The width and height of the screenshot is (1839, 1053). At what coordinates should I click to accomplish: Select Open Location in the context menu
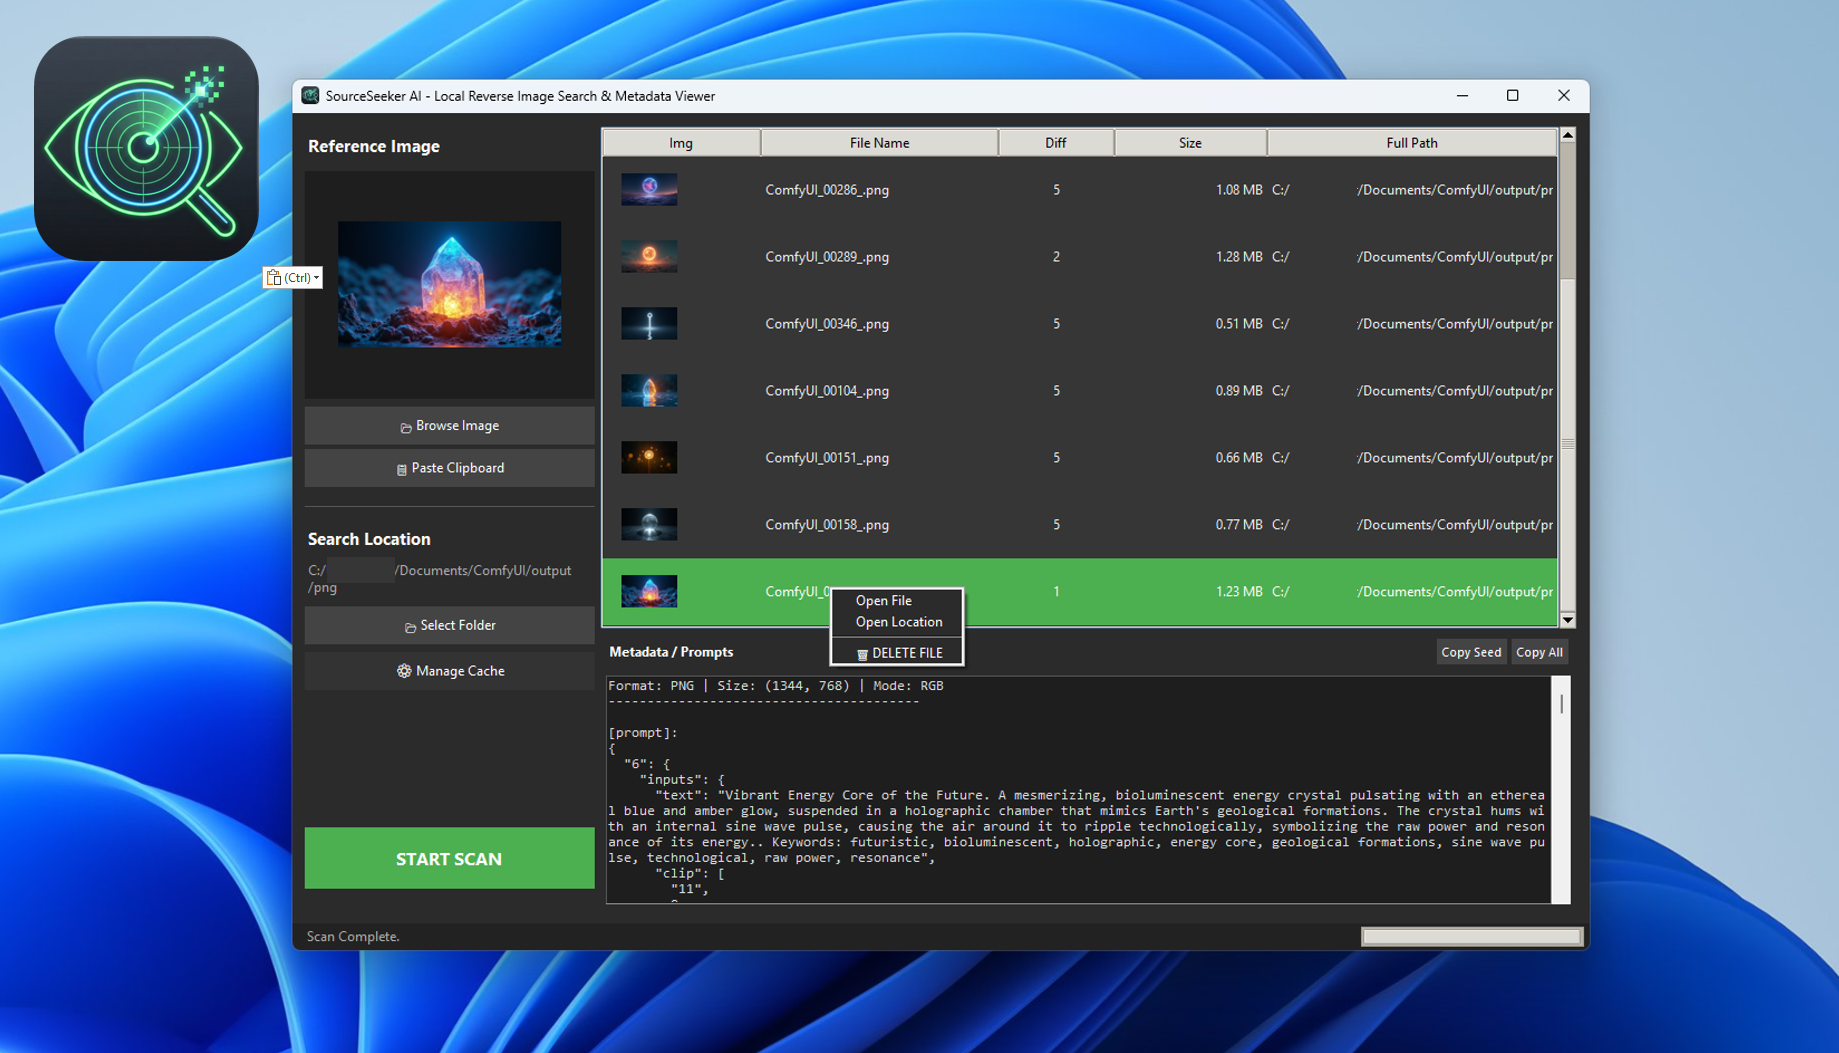[897, 621]
